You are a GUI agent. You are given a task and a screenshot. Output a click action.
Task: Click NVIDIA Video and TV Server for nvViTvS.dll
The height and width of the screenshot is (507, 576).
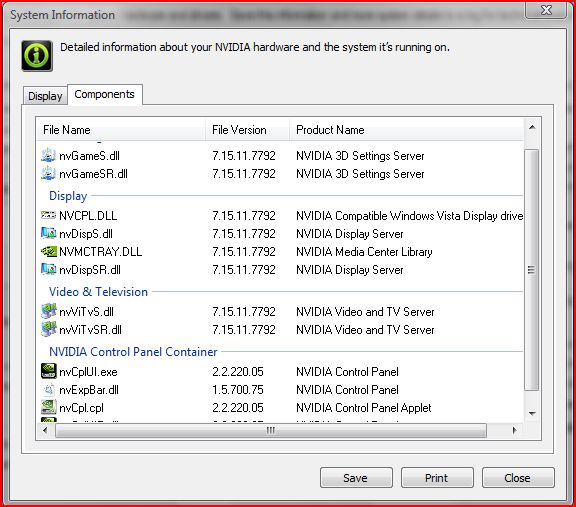pos(365,312)
